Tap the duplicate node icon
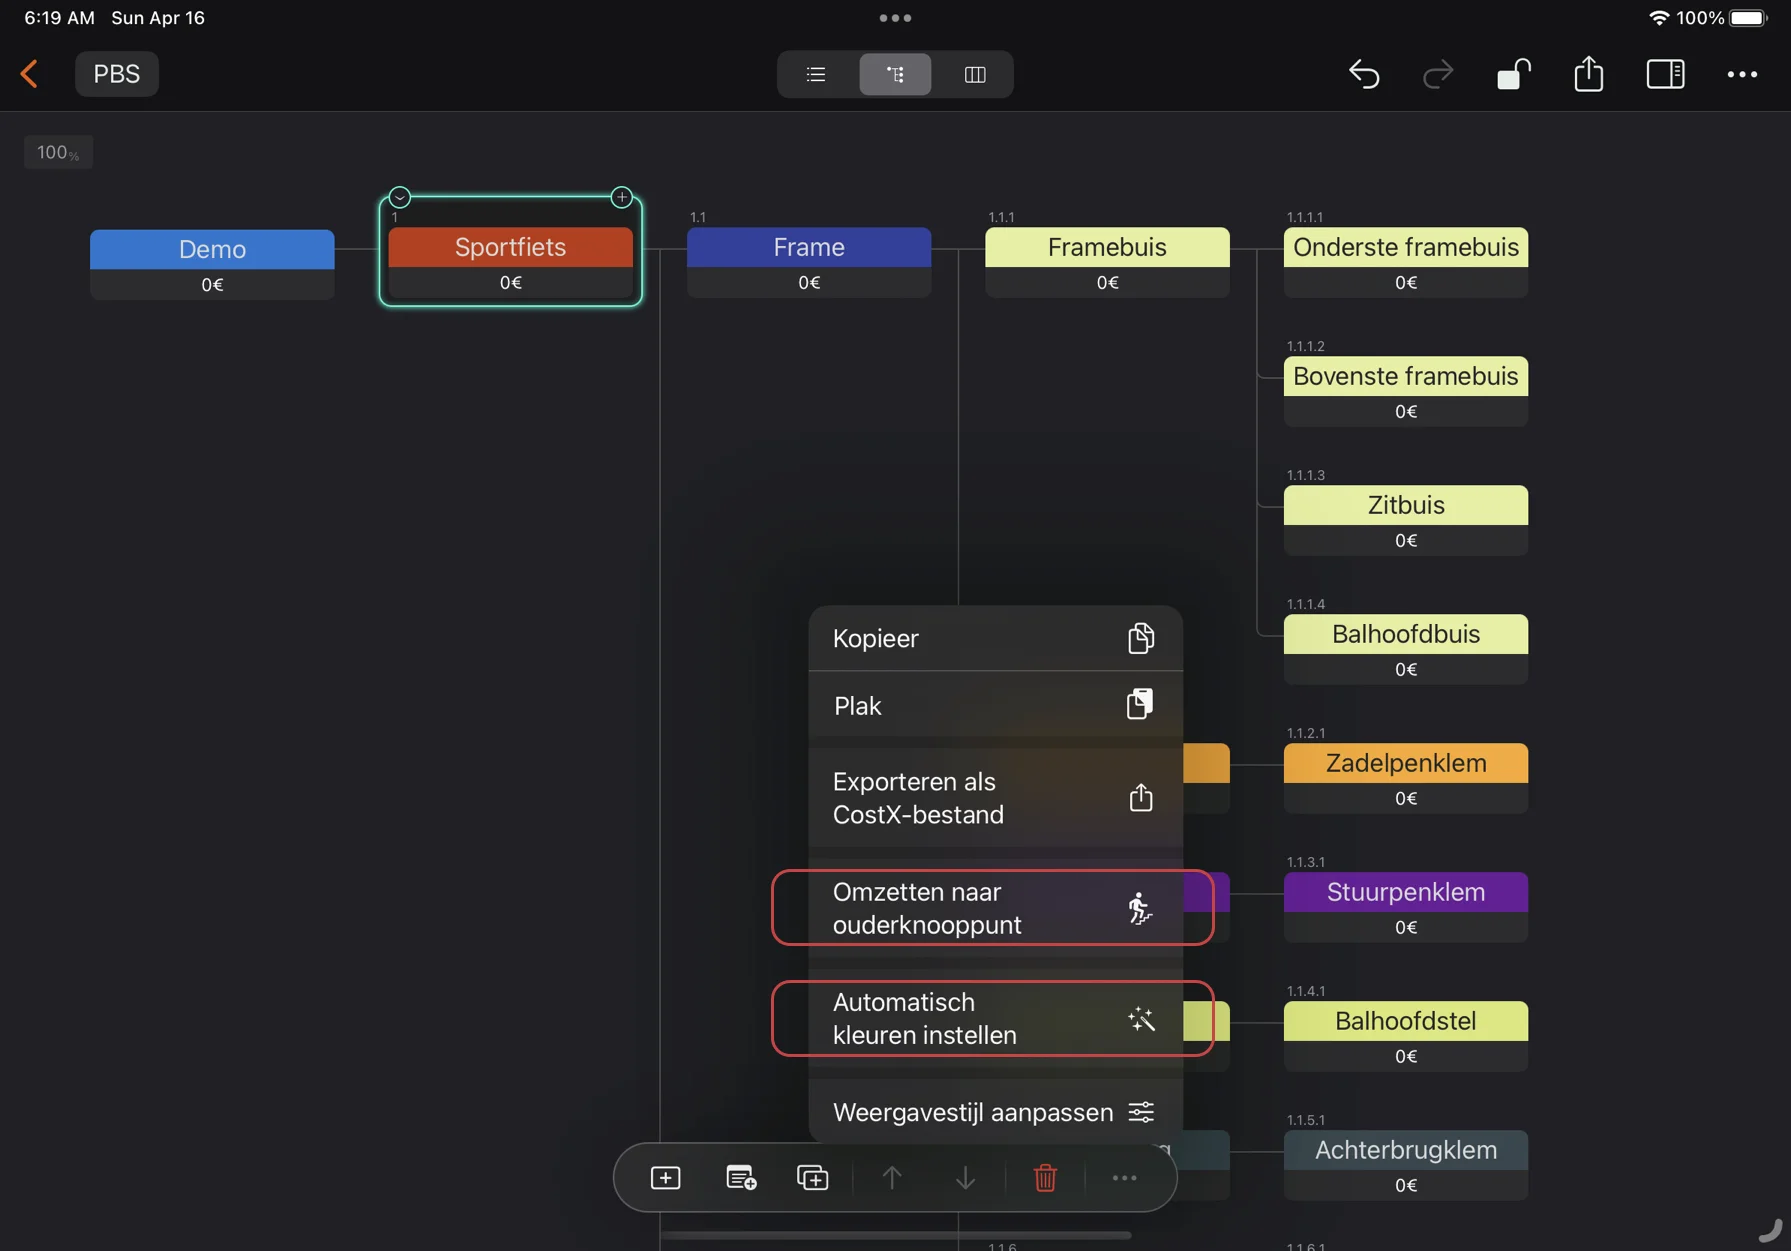This screenshot has height=1251, width=1791. 812,1178
